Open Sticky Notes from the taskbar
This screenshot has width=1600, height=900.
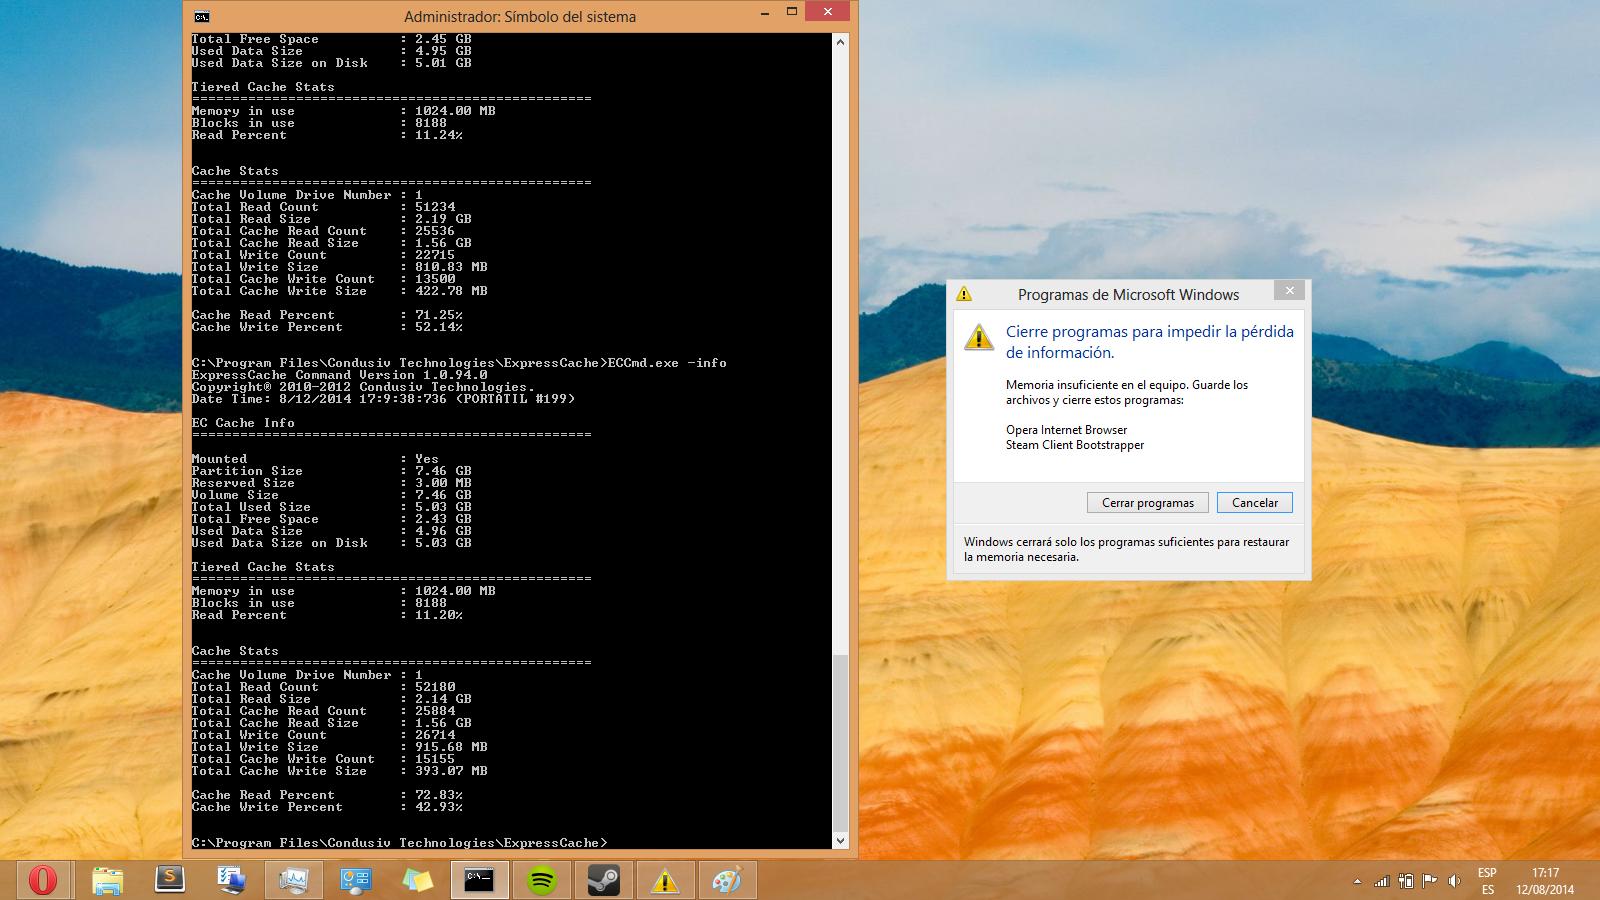pos(418,880)
